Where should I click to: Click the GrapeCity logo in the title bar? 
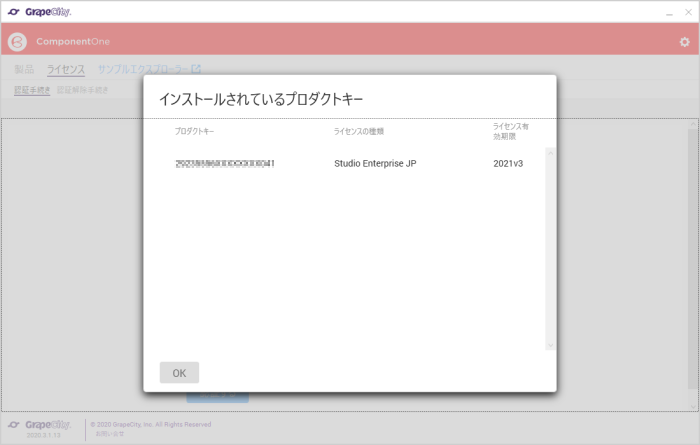[39, 12]
